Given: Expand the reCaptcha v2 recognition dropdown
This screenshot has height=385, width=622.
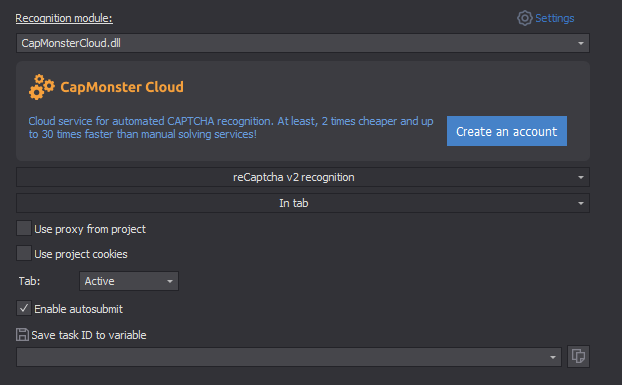Looking at the screenshot, I should [303, 177].
